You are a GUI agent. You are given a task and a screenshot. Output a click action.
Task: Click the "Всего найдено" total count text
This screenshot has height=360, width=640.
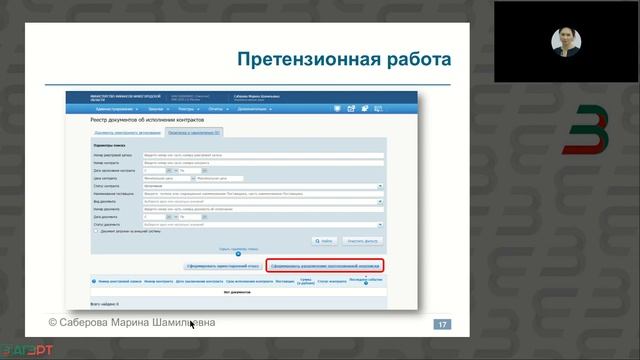click(x=104, y=304)
